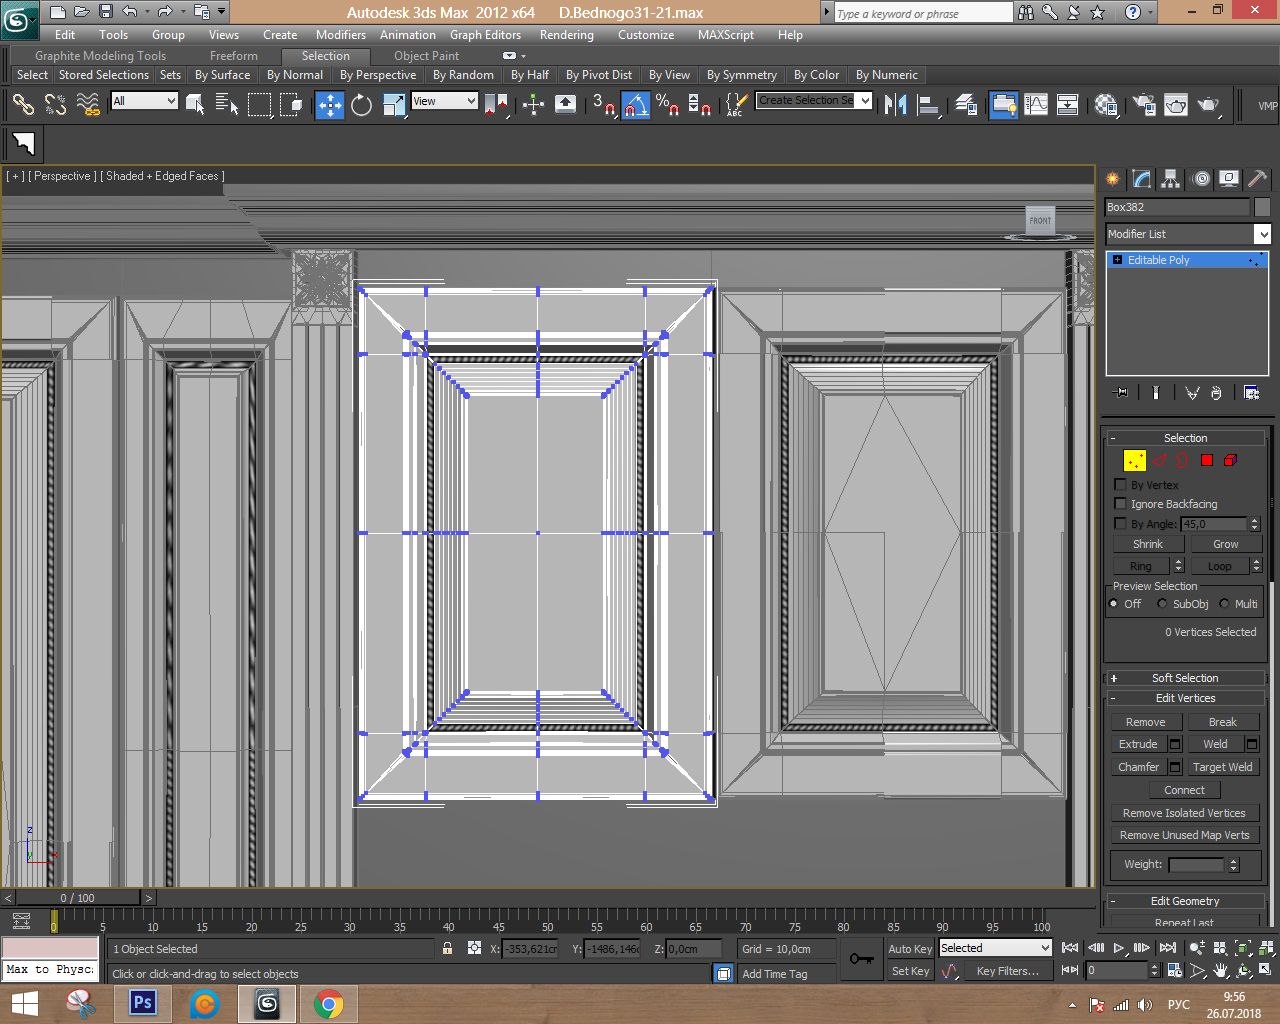1280x1024 pixels.
Task: Open the Hierarchy command panel tab
Action: click(1170, 179)
